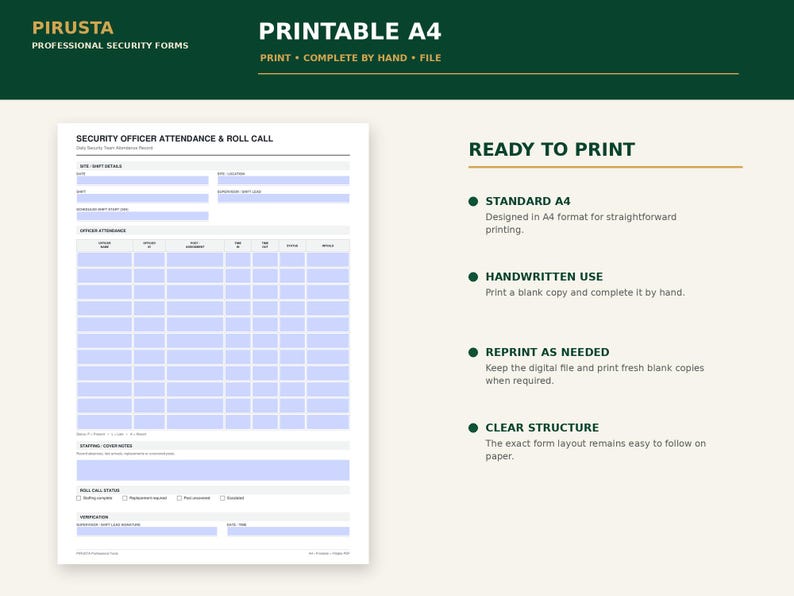Click the Print • Complete by Hand • File subtitle
Viewport: 794px width, 596px height.
(x=350, y=58)
